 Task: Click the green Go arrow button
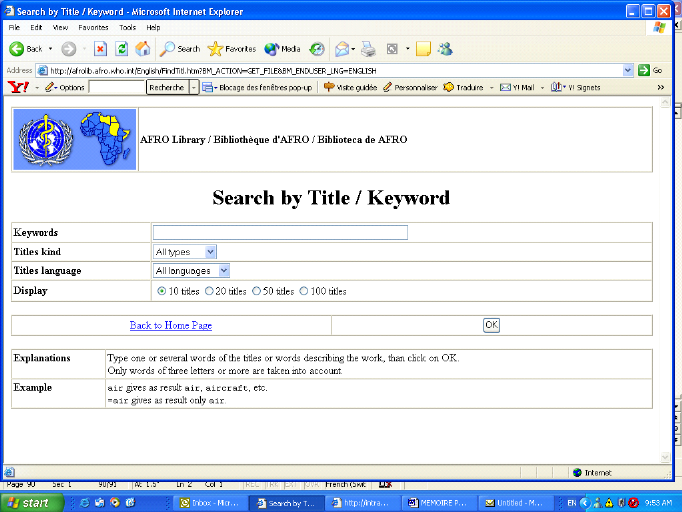644,70
